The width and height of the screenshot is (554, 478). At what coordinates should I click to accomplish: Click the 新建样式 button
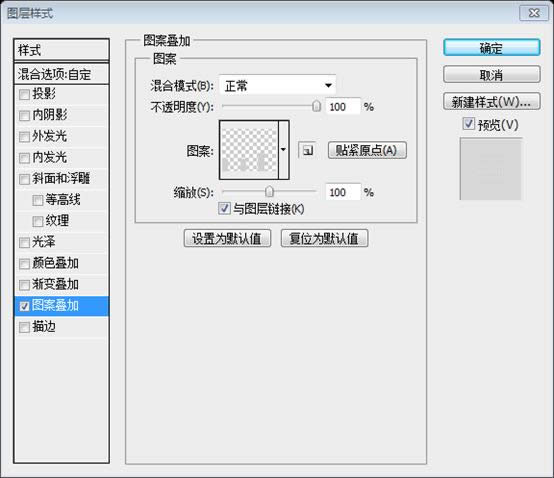491,102
